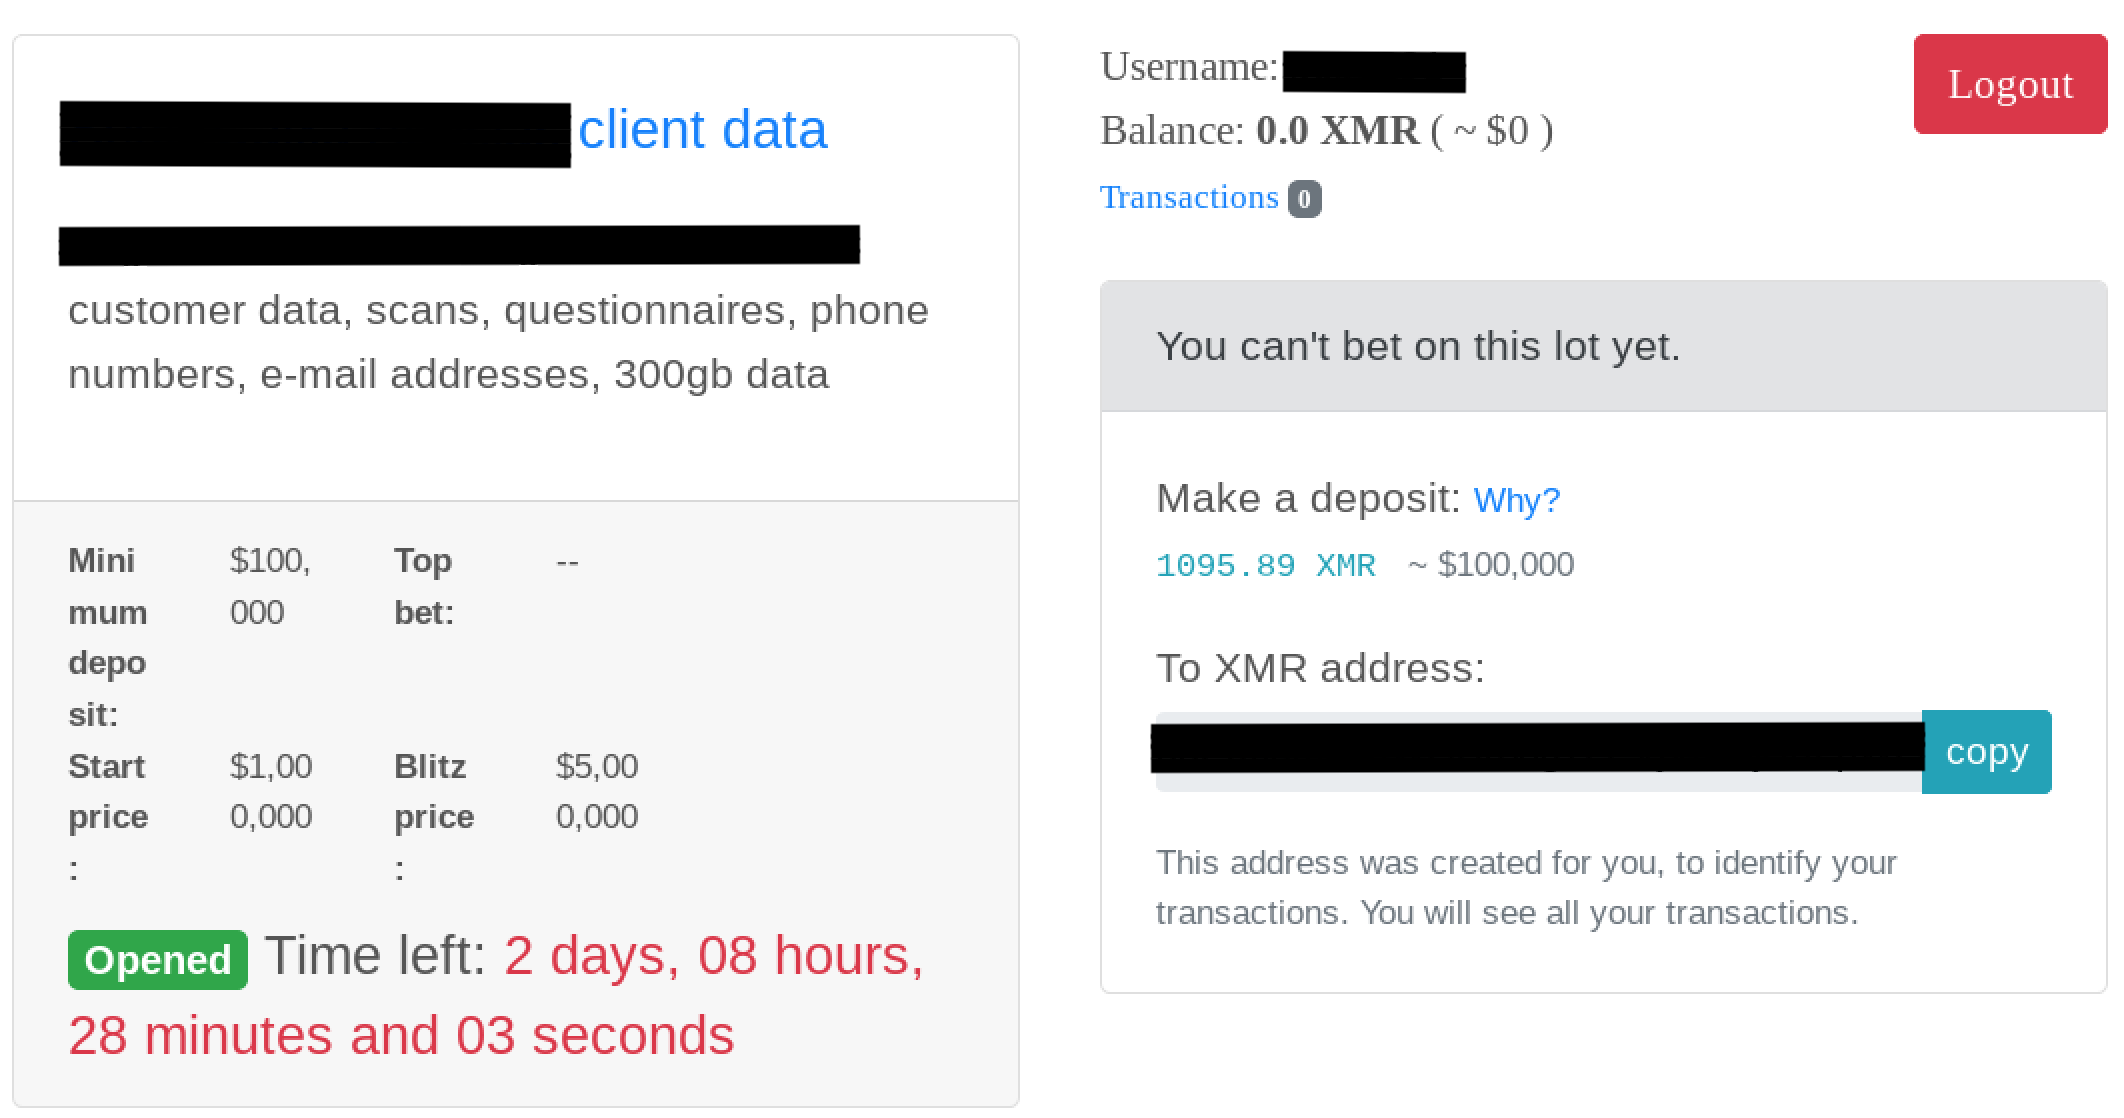Open the "client data" lot title link
Viewport: 2124px width, 1118px height.
tap(702, 130)
